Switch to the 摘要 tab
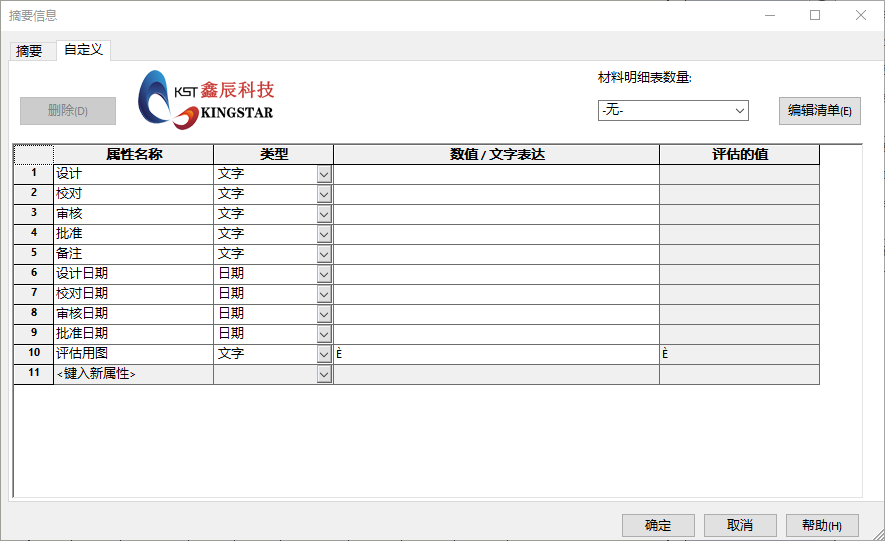885x541 pixels. pos(29,51)
